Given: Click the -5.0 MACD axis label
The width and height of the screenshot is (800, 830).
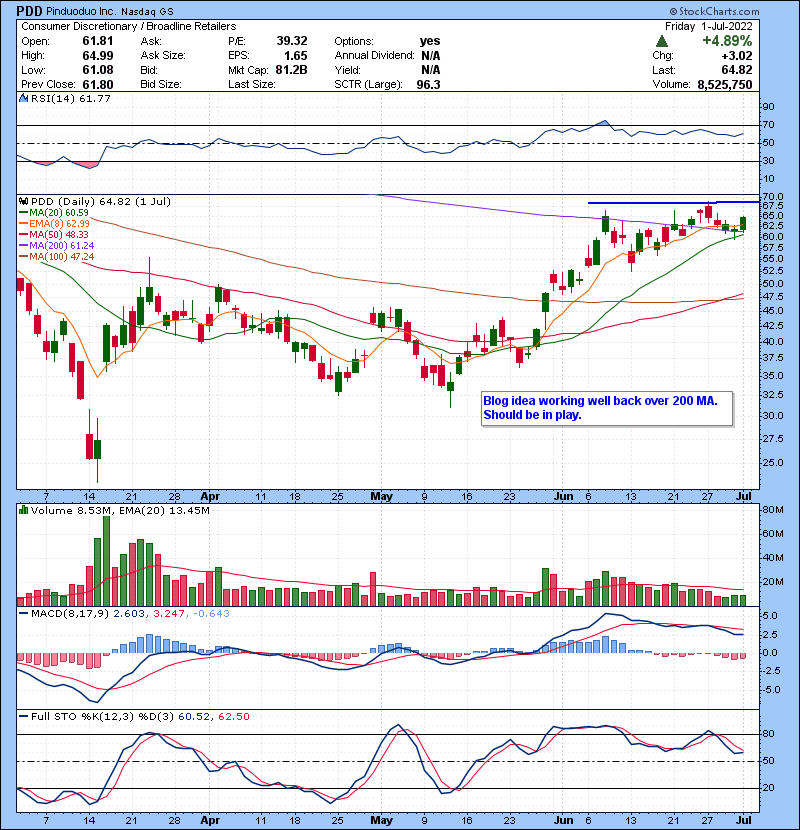Looking at the screenshot, I should tap(770, 690).
